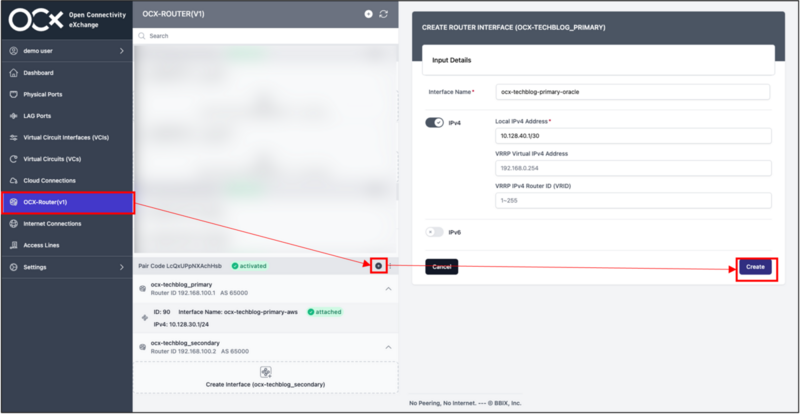This screenshot has width=800, height=414.
Task: Click the Physical Ports icon
Action: [x=14, y=94]
